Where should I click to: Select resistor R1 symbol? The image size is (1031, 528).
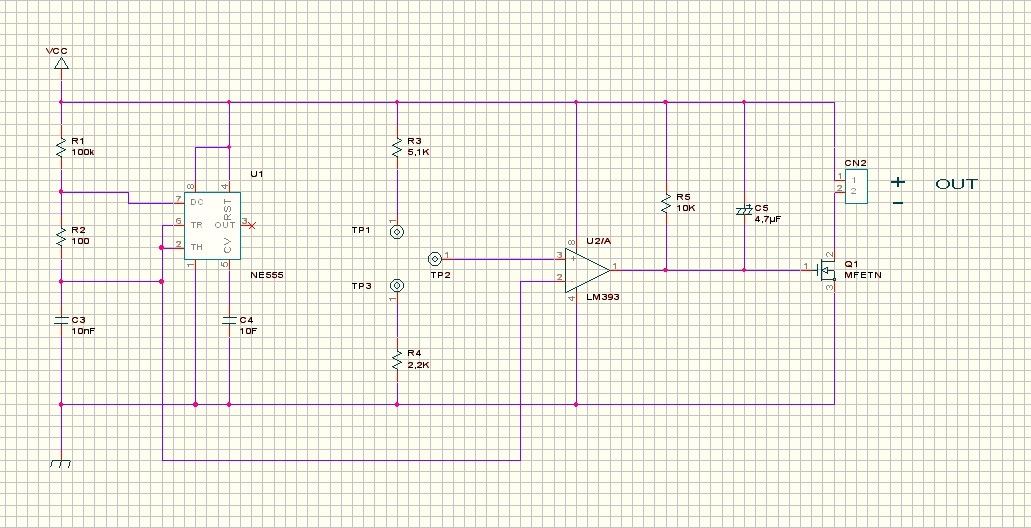click(x=61, y=147)
